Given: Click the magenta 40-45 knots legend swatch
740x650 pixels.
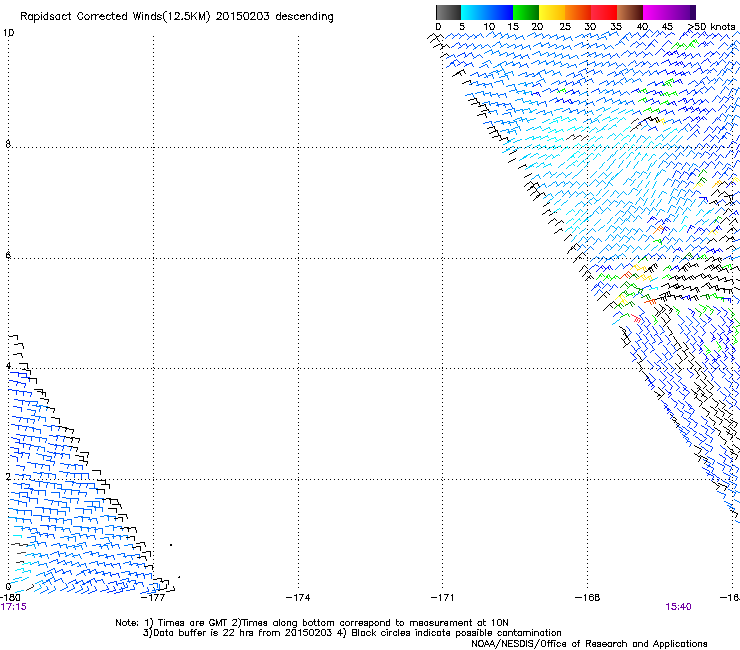Looking at the screenshot, I should tap(656, 12).
